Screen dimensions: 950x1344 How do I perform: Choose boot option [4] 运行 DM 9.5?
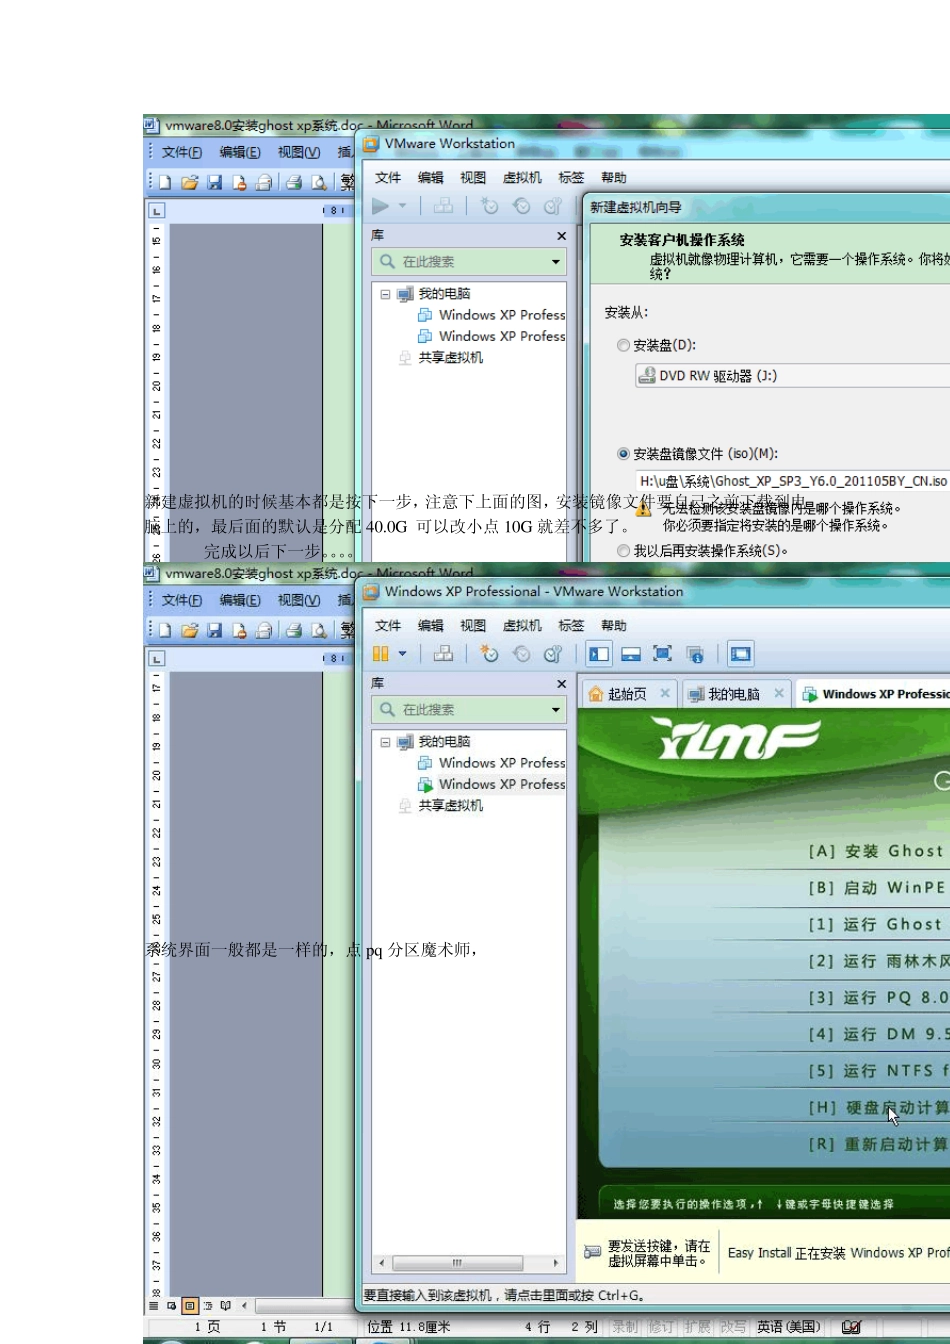point(877,1034)
